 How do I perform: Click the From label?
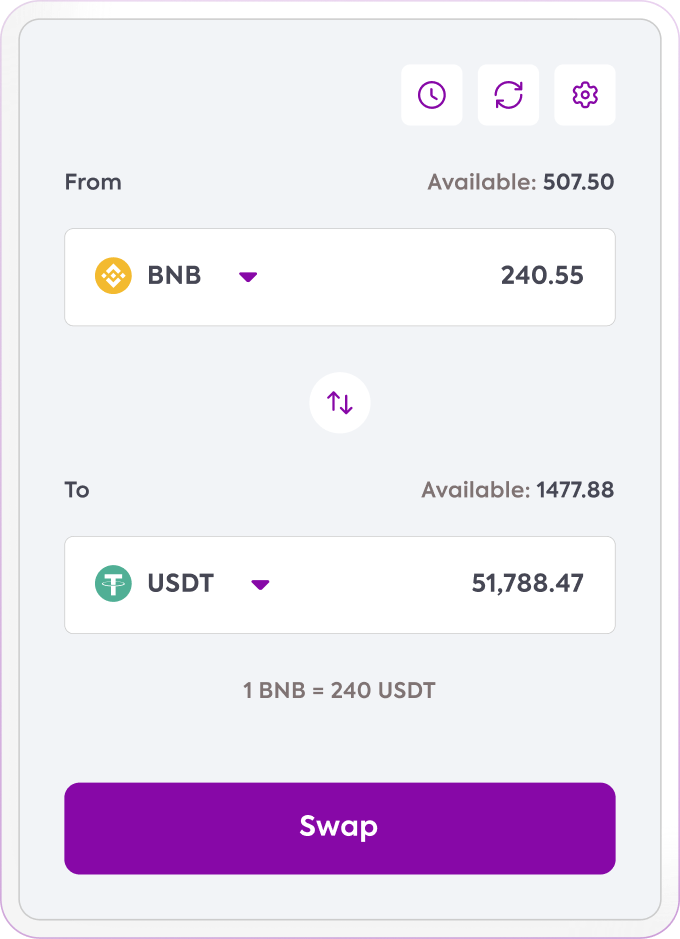tap(93, 182)
